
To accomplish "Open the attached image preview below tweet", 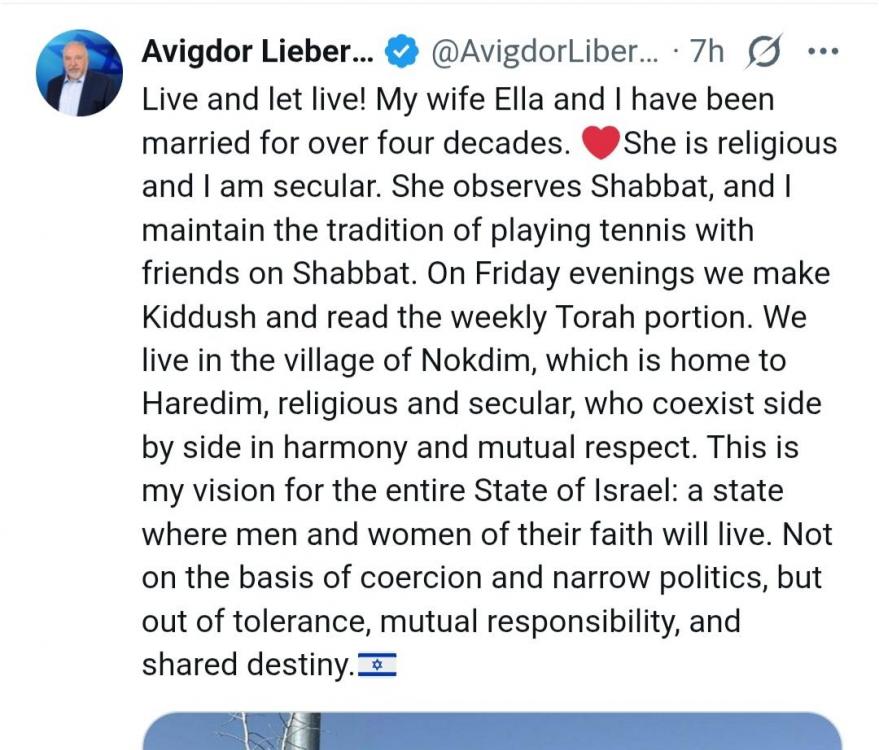I will [492, 731].
